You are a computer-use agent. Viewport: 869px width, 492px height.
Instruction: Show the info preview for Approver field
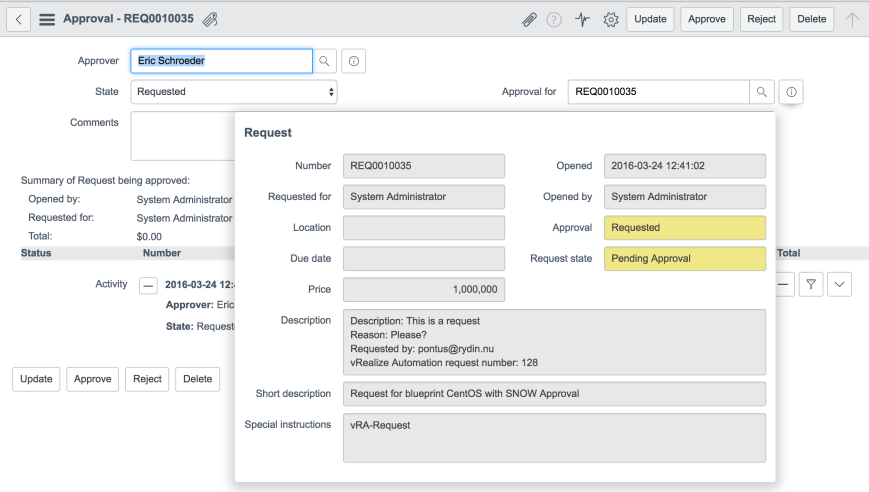[x=354, y=61]
